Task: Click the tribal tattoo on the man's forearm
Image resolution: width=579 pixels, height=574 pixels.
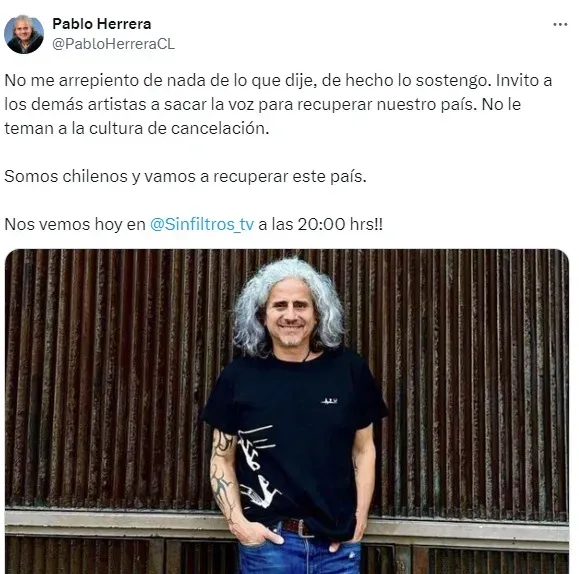Action: tap(222, 476)
